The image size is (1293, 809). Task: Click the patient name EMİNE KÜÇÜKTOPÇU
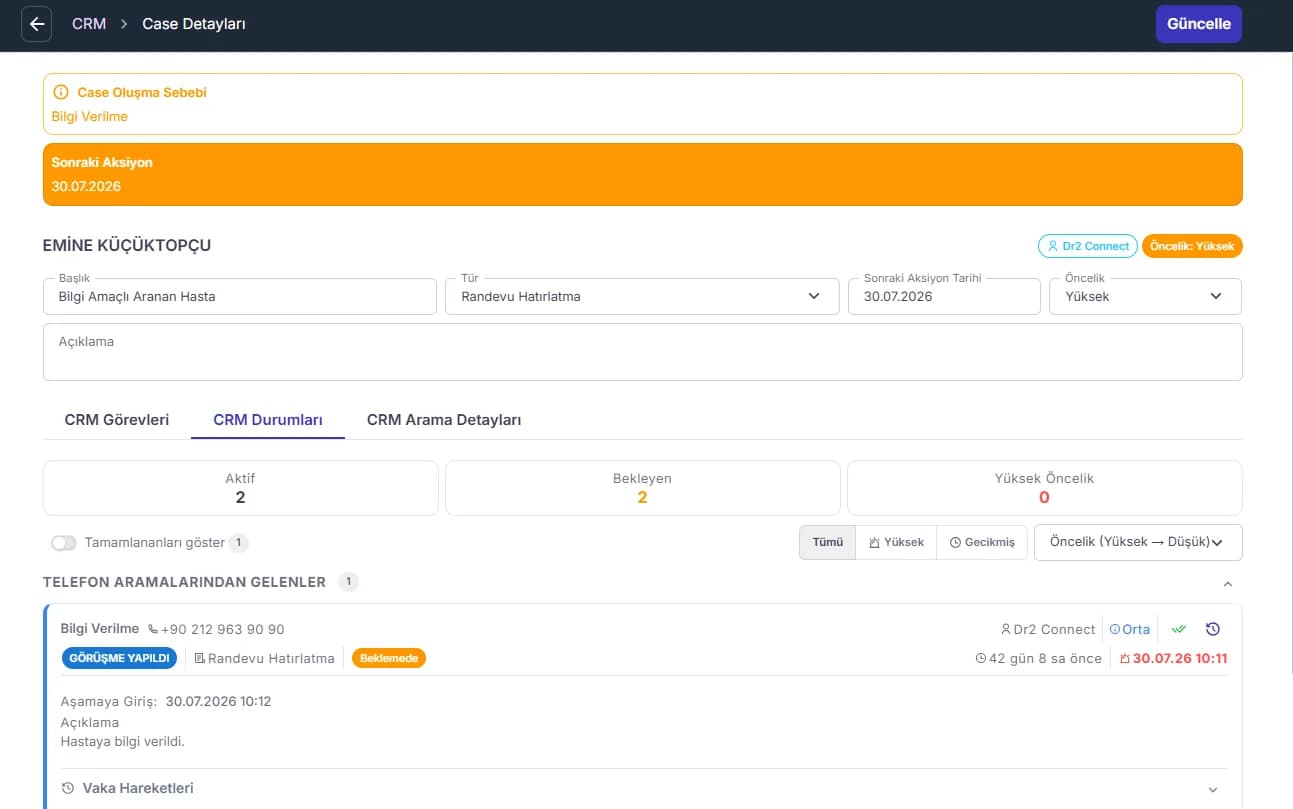pos(127,246)
